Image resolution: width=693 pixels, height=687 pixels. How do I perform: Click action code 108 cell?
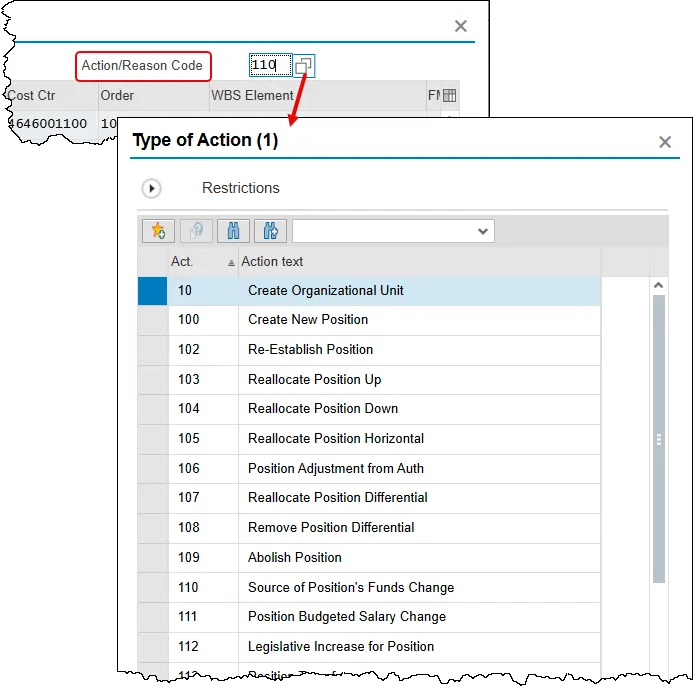[x=203, y=528]
